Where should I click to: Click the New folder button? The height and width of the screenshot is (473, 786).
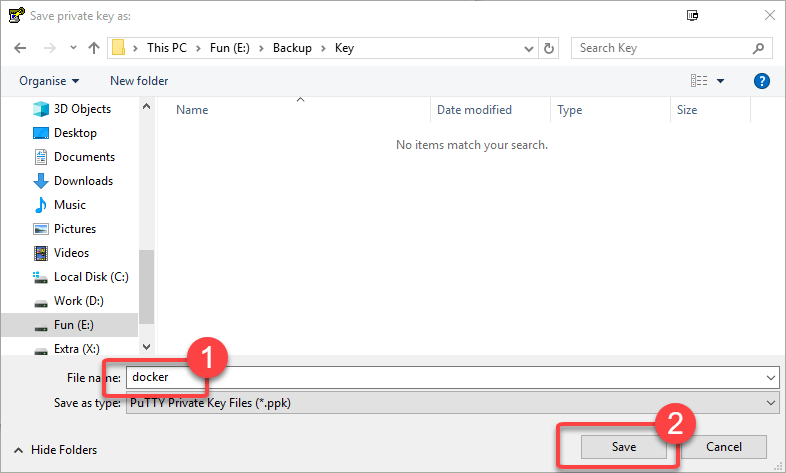[x=139, y=81]
